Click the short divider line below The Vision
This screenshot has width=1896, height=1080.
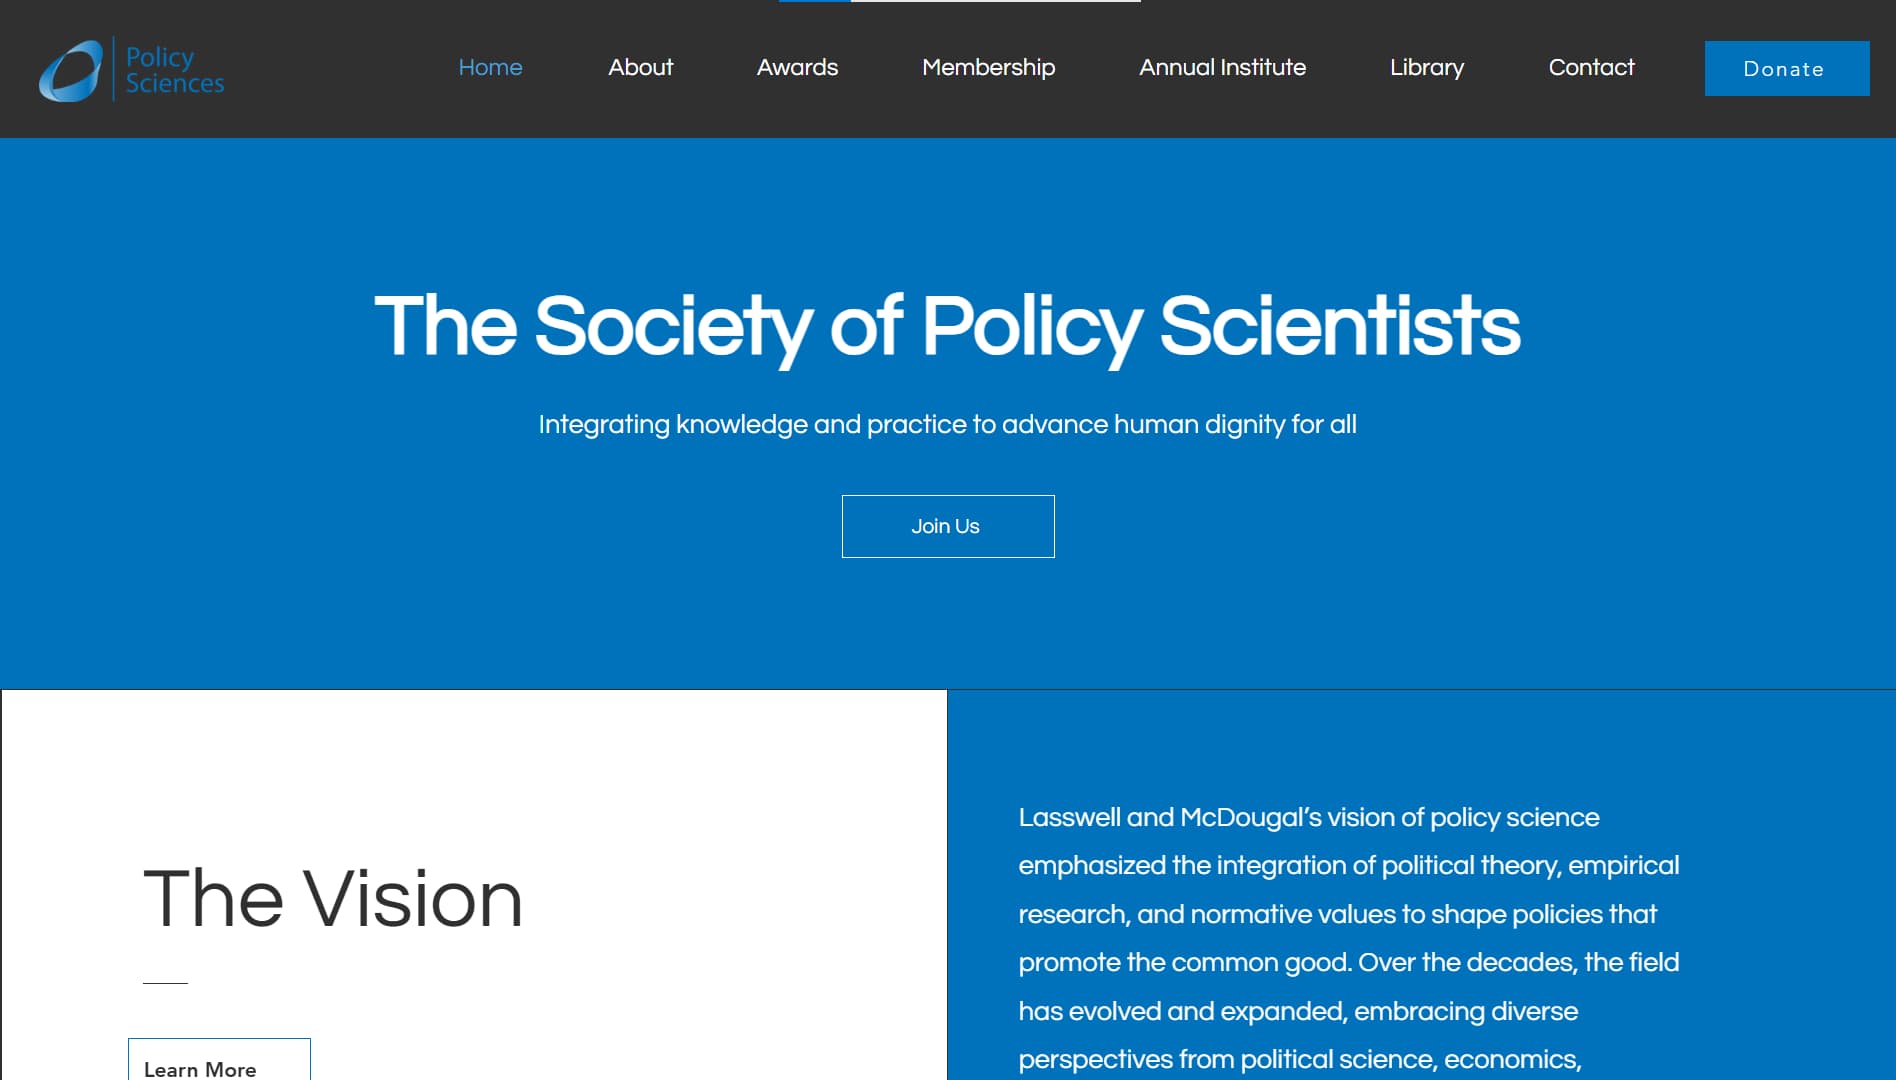coord(165,983)
